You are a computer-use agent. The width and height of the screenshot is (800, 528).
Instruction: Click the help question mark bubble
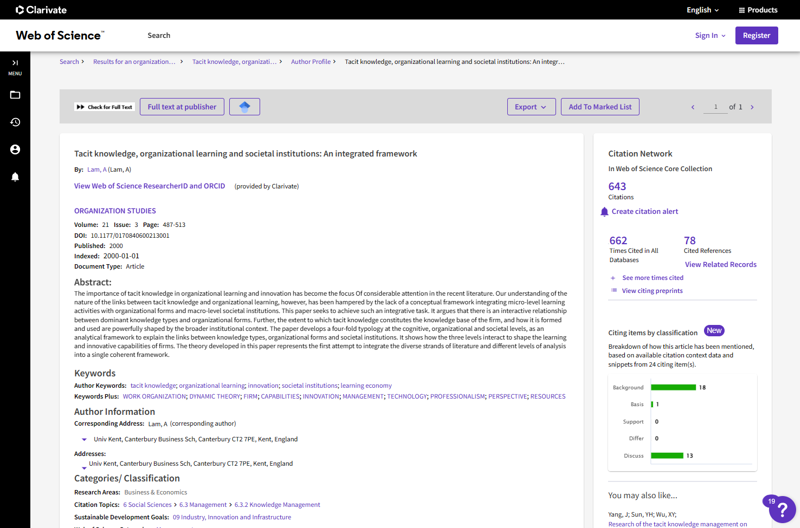pyautogui.click(x=781, y=508)
